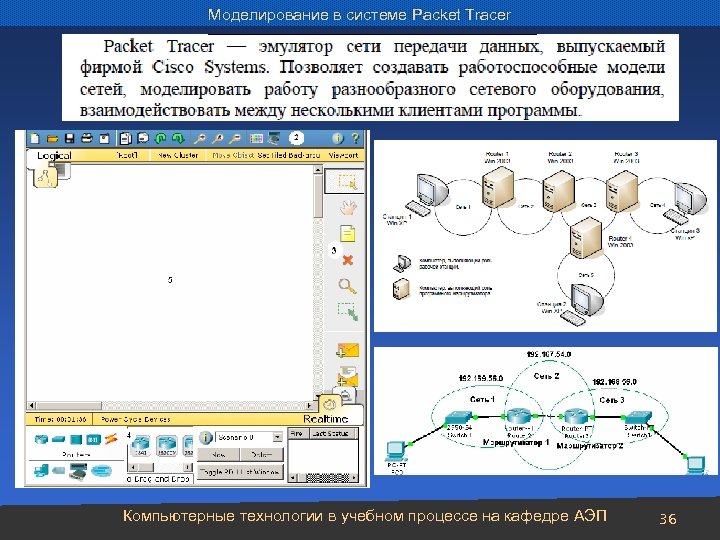Select the Multiuser Connection icon
Image resolution: width=720 pixels, height=540 pixels.
coord(101,471)
